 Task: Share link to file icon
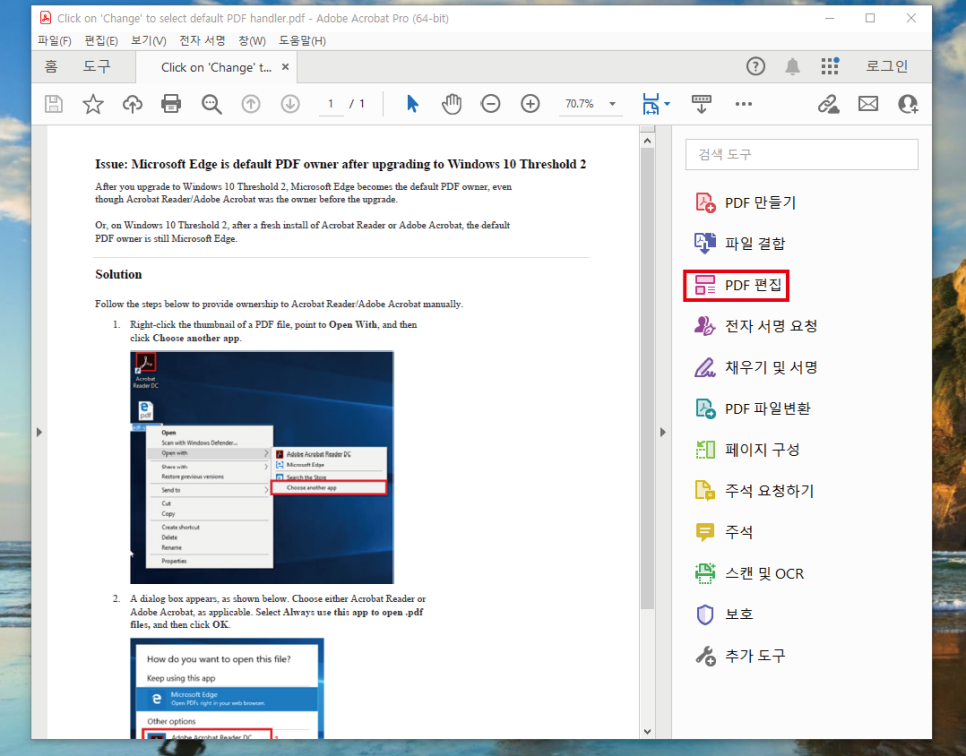829,104
